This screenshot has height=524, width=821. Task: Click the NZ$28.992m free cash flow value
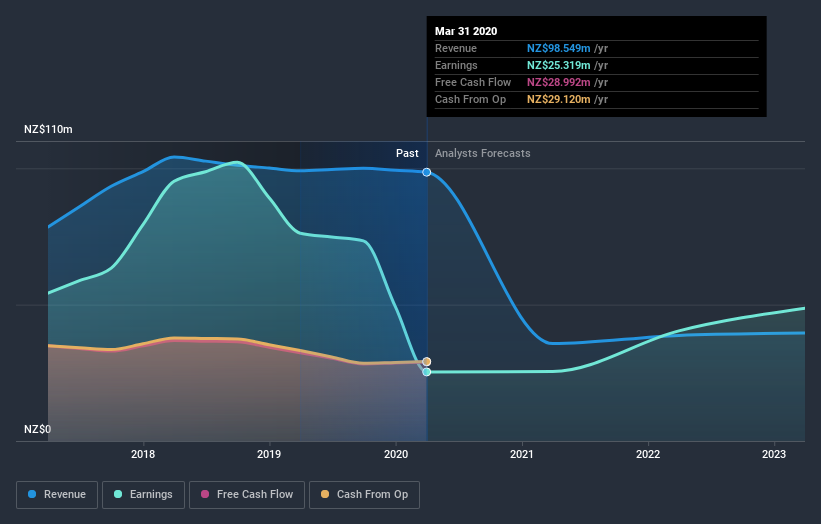click(559, 83)
